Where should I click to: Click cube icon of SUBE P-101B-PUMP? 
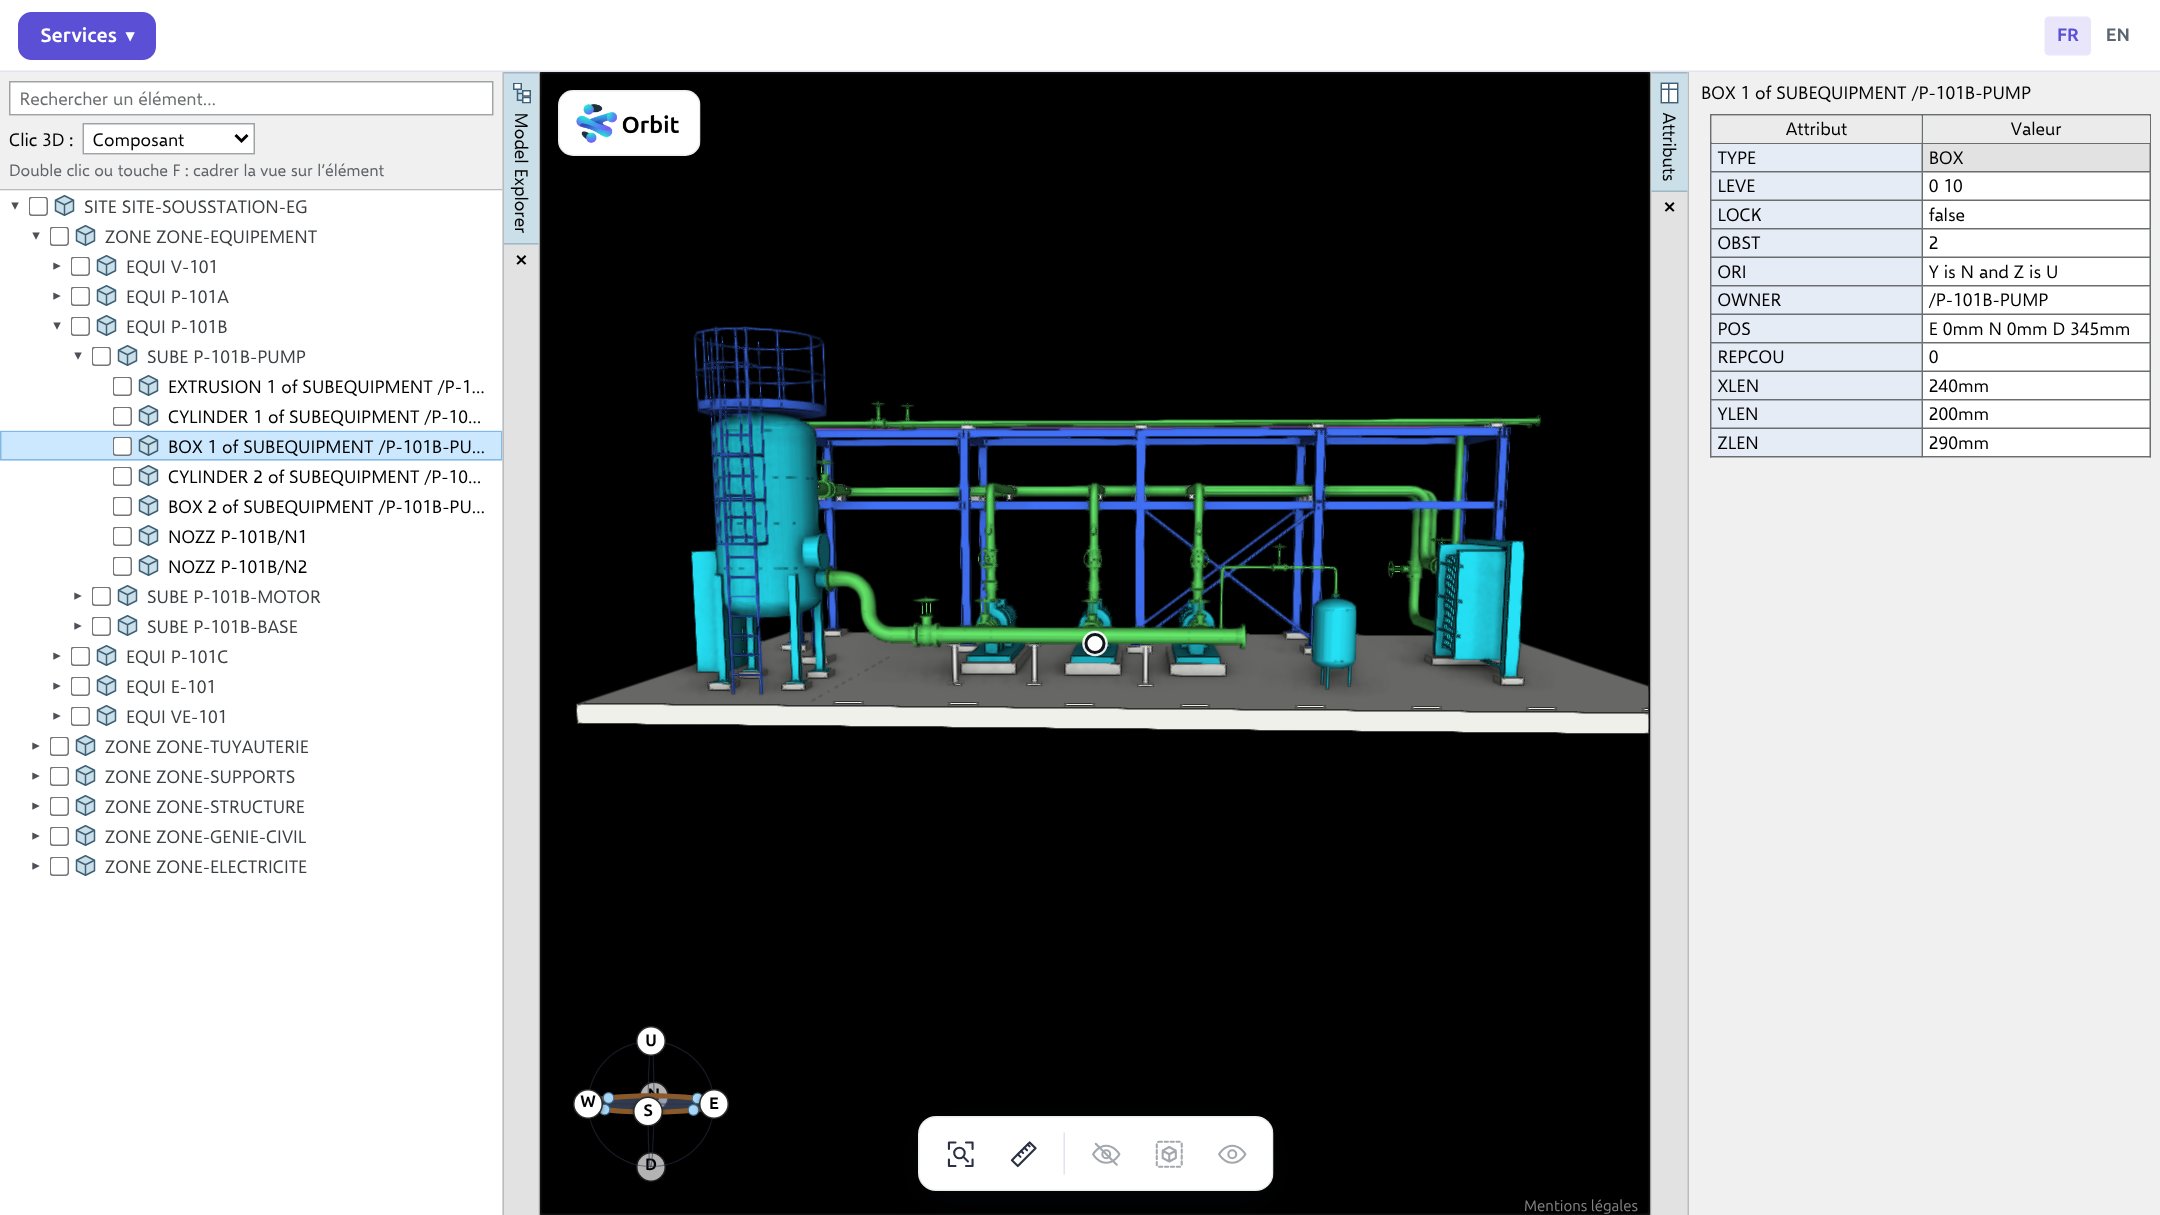click(128, 356)
